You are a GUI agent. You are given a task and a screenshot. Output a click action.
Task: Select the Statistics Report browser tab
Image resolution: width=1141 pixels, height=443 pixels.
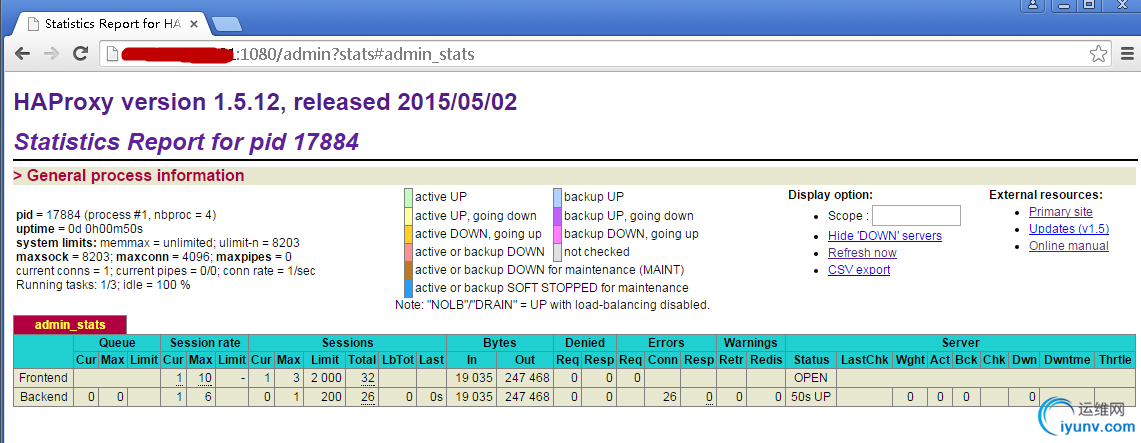pyautogui.click(x=113, y=23)
